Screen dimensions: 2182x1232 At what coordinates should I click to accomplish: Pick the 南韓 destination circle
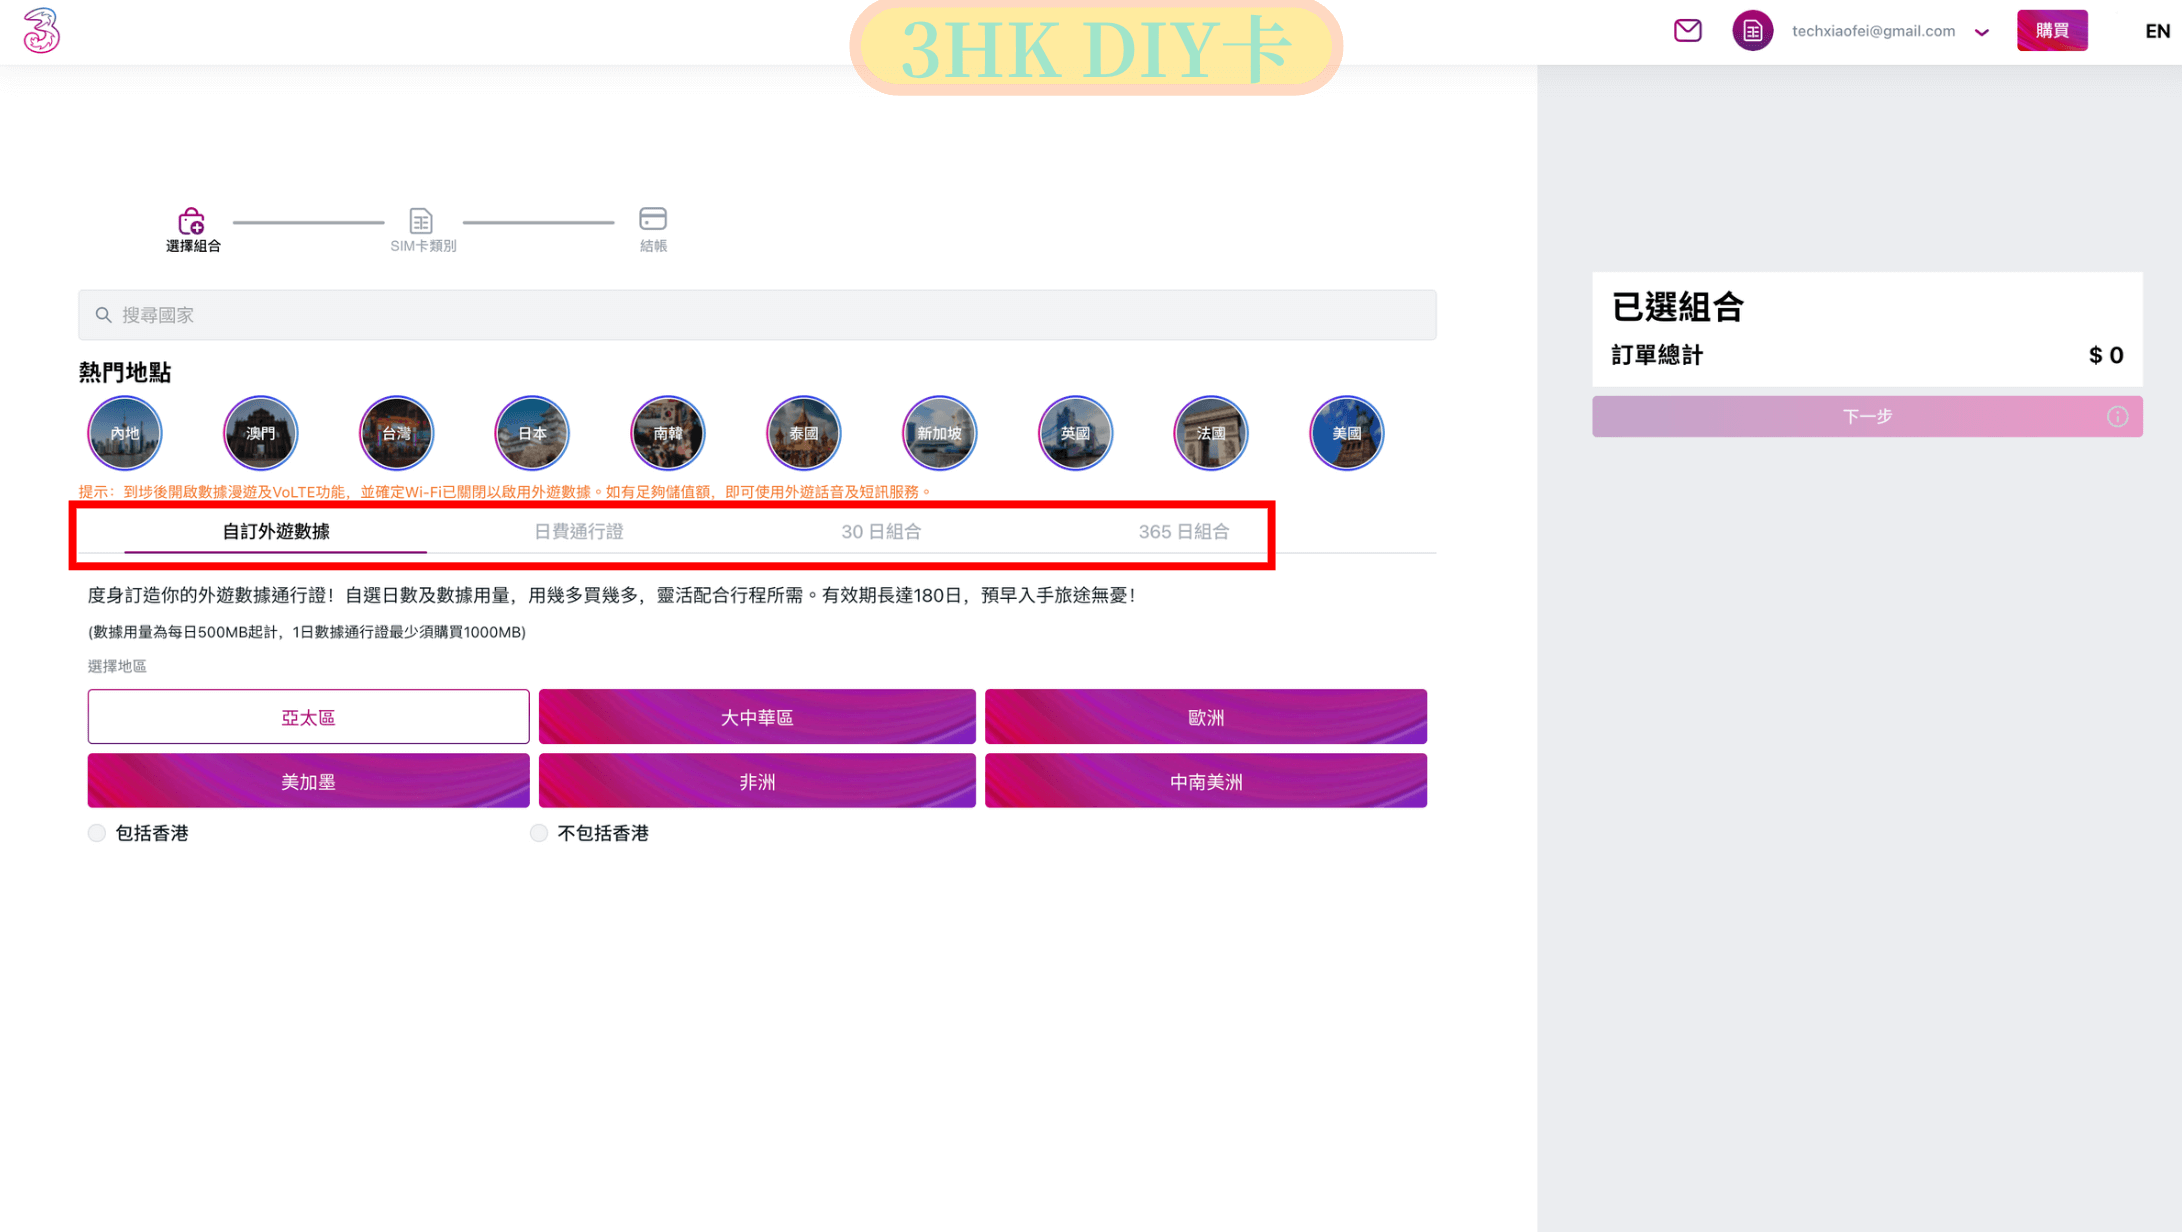pos(668,433)
